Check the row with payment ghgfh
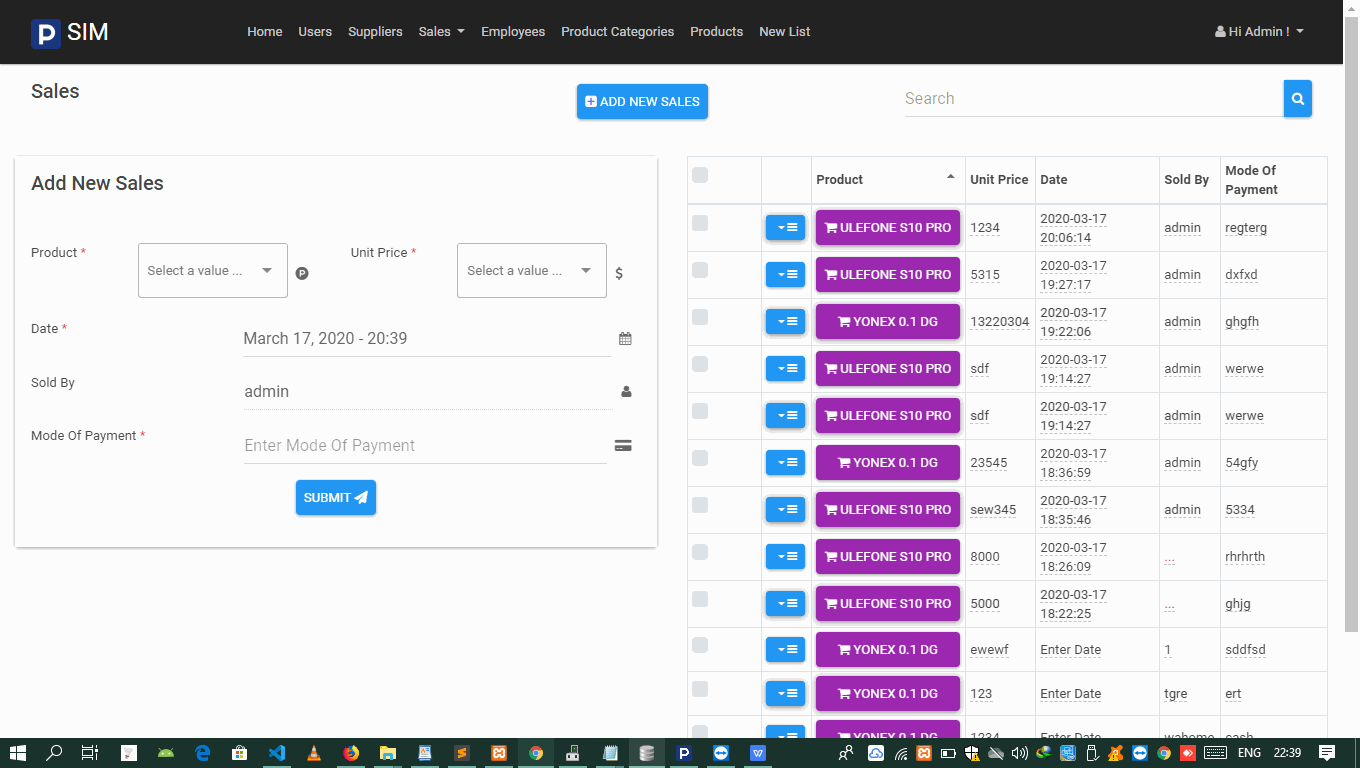Viewport: 1360px width, 768px height. [700, 317]
